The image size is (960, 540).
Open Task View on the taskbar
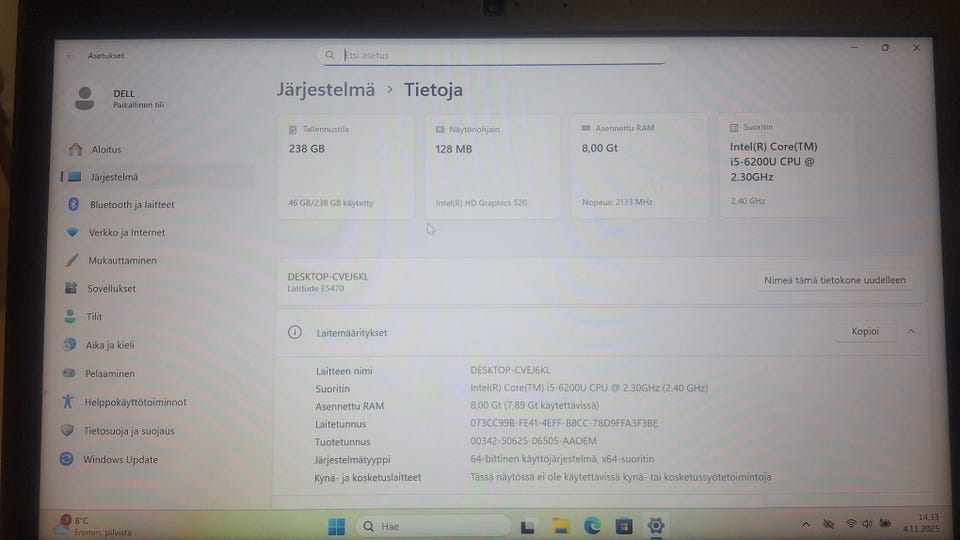tap(528, 527)
